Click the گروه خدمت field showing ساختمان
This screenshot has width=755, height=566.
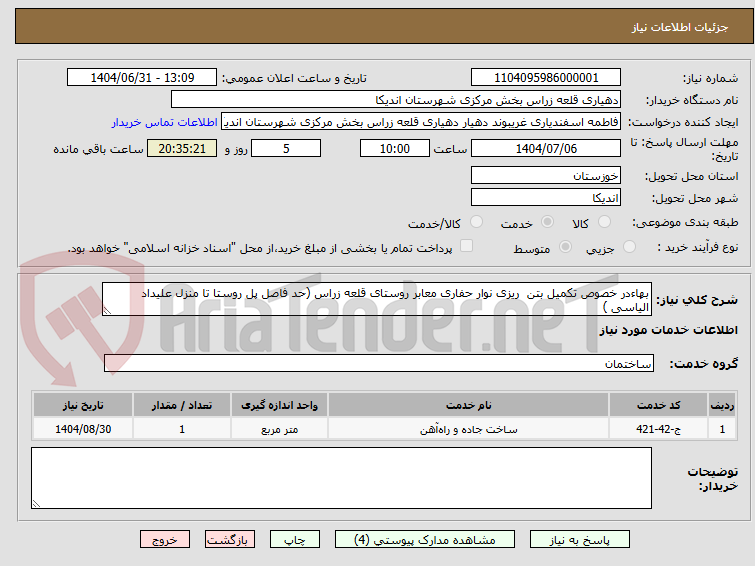[x=378, y=363]
